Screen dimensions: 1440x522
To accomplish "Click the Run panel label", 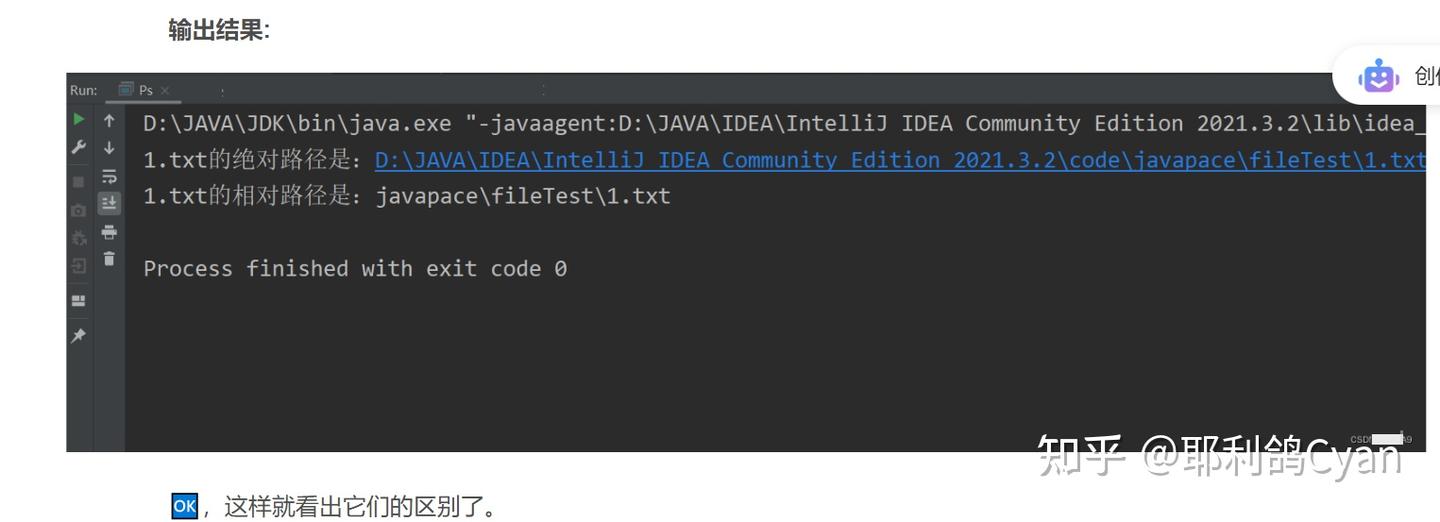I will (84, 90).
